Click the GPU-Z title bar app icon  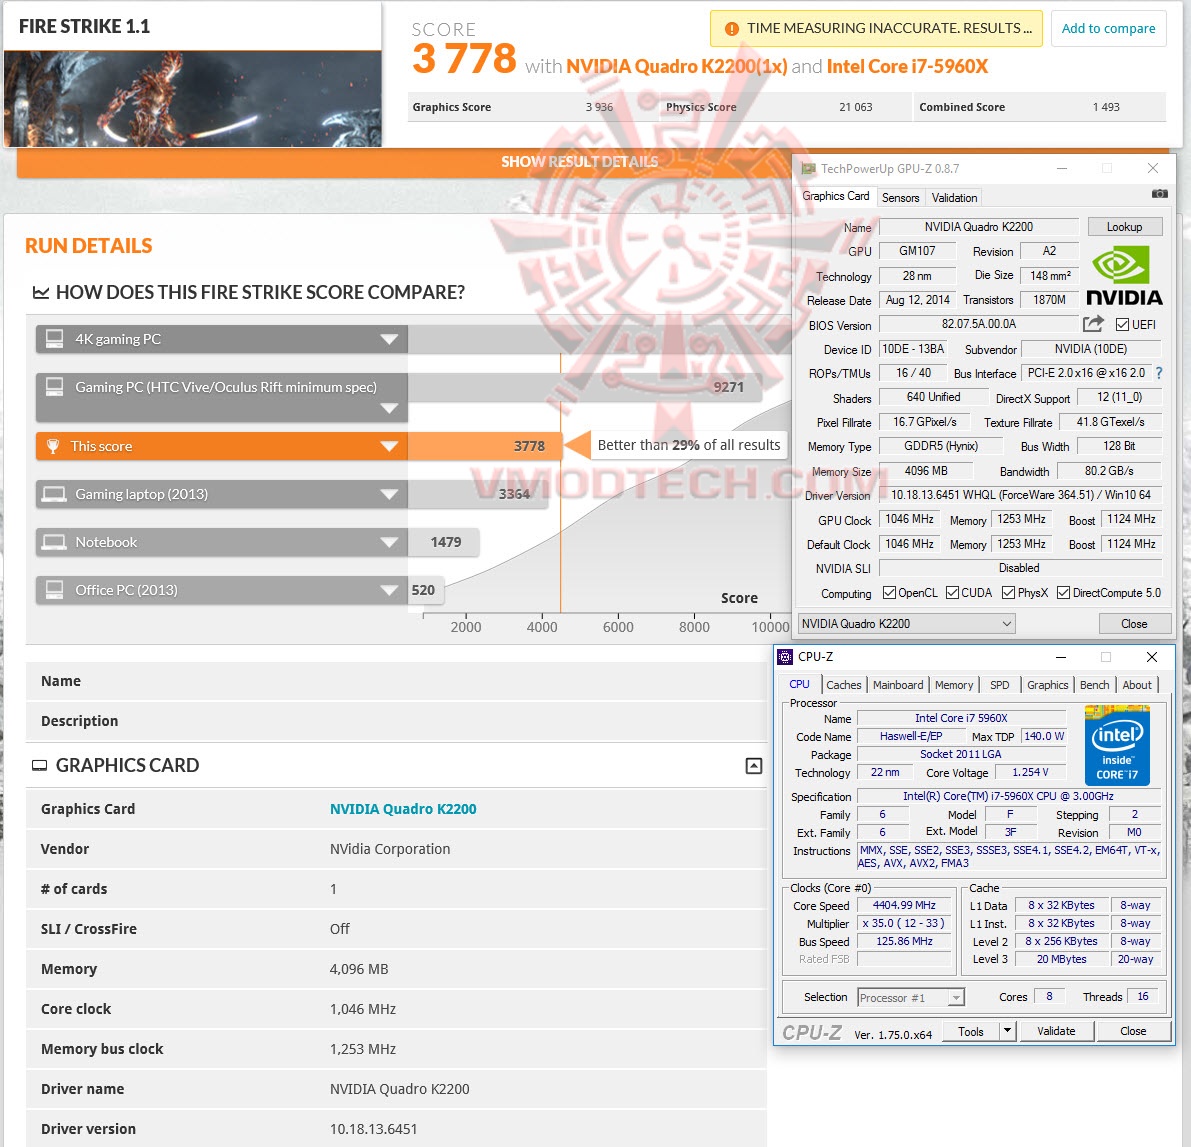click(808, 169)
